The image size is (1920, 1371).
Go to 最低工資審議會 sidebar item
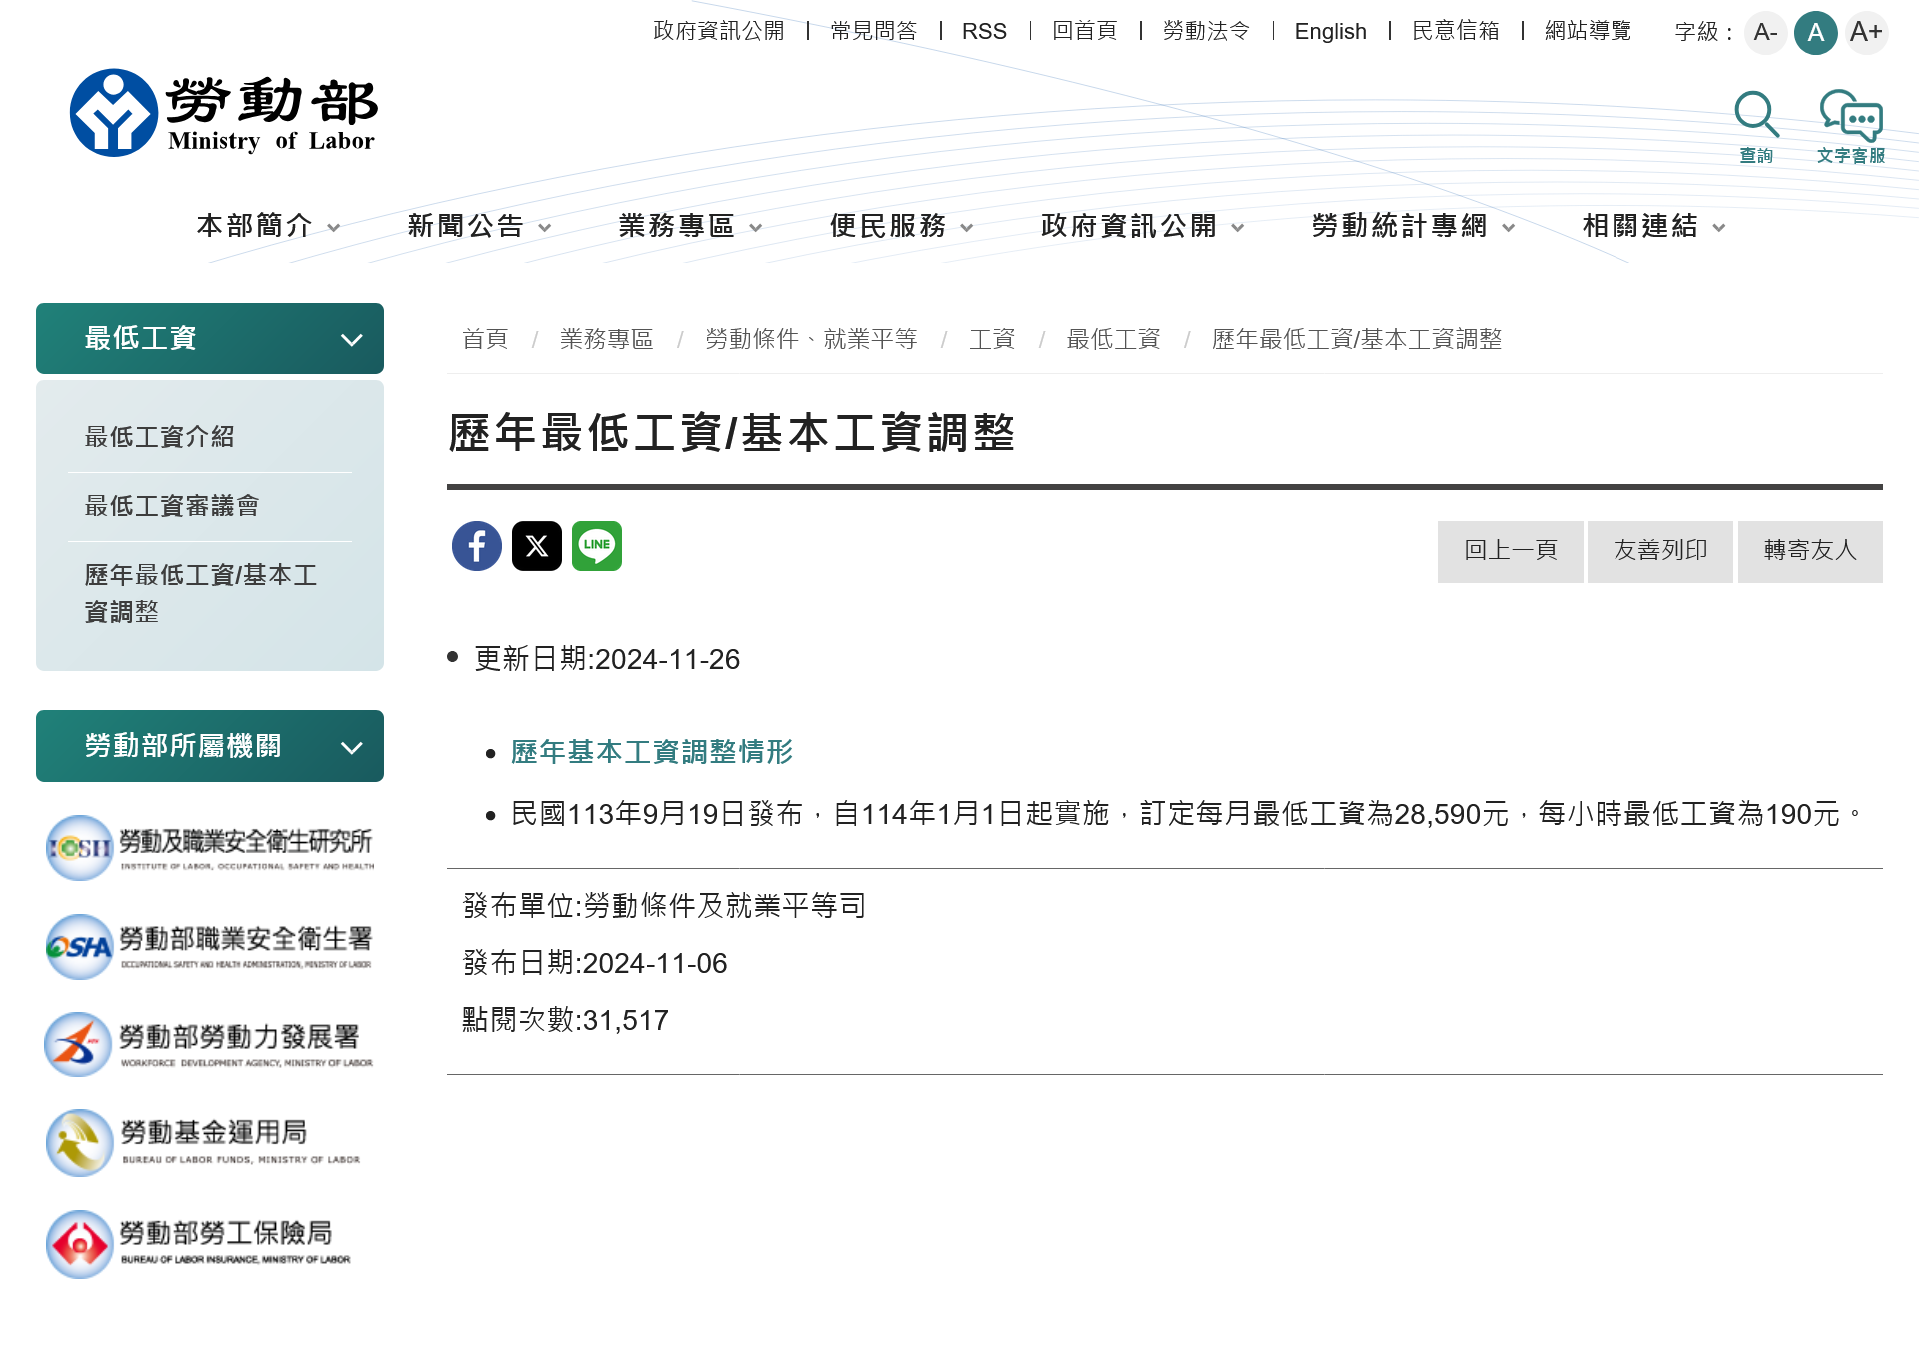tap(172, 506)
